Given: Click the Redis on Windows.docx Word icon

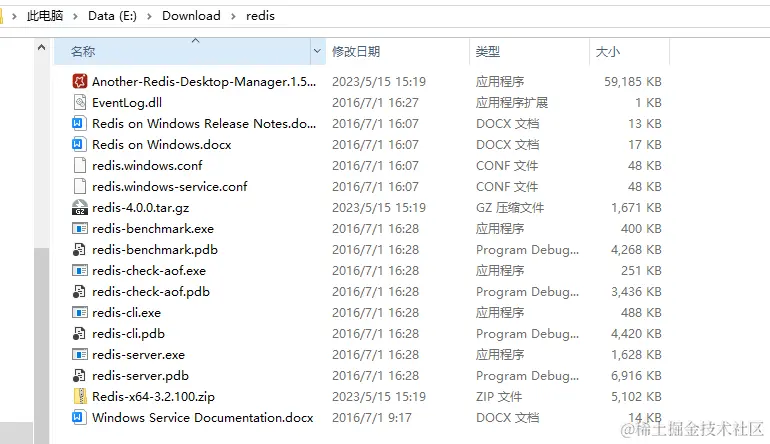Looking at the screenshot, I should [79, 144].
